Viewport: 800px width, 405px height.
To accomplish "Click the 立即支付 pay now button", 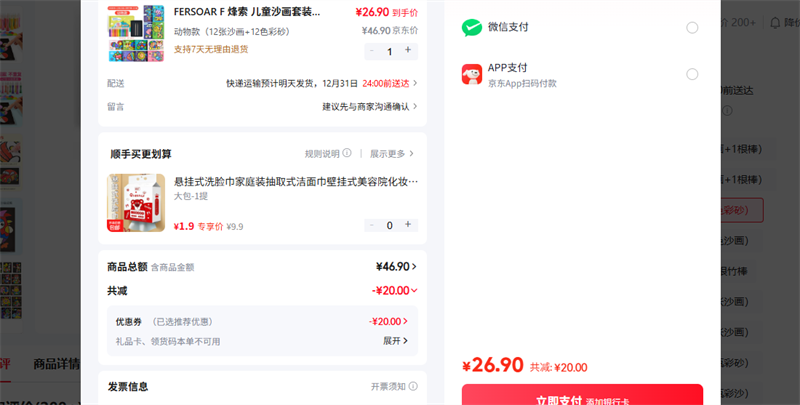I will click(x=582, y=398).
